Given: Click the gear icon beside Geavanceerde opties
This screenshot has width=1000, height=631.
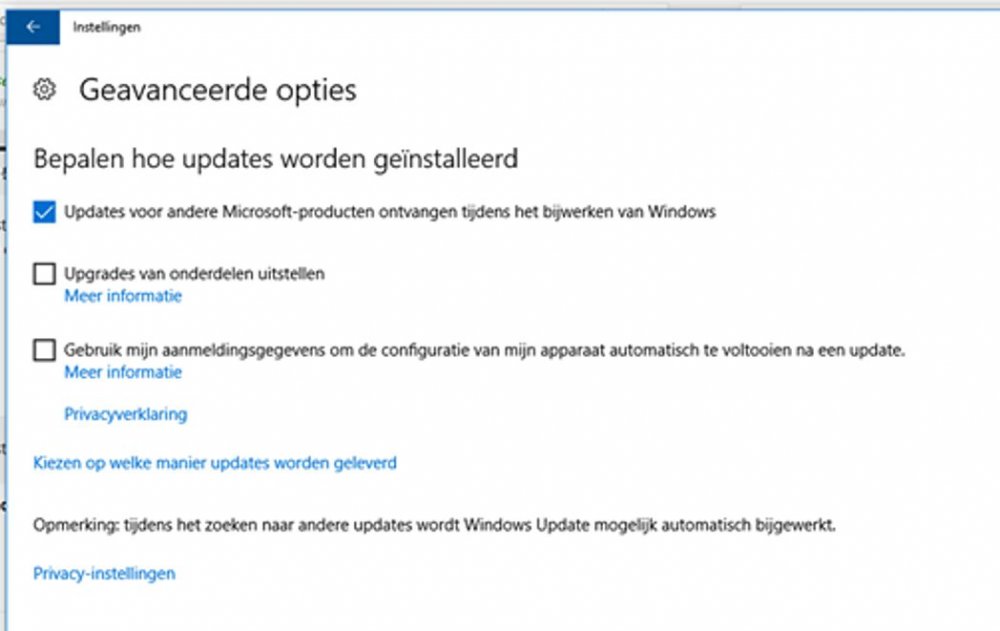Looking at the screenshot, I should (x=44, y=90).
